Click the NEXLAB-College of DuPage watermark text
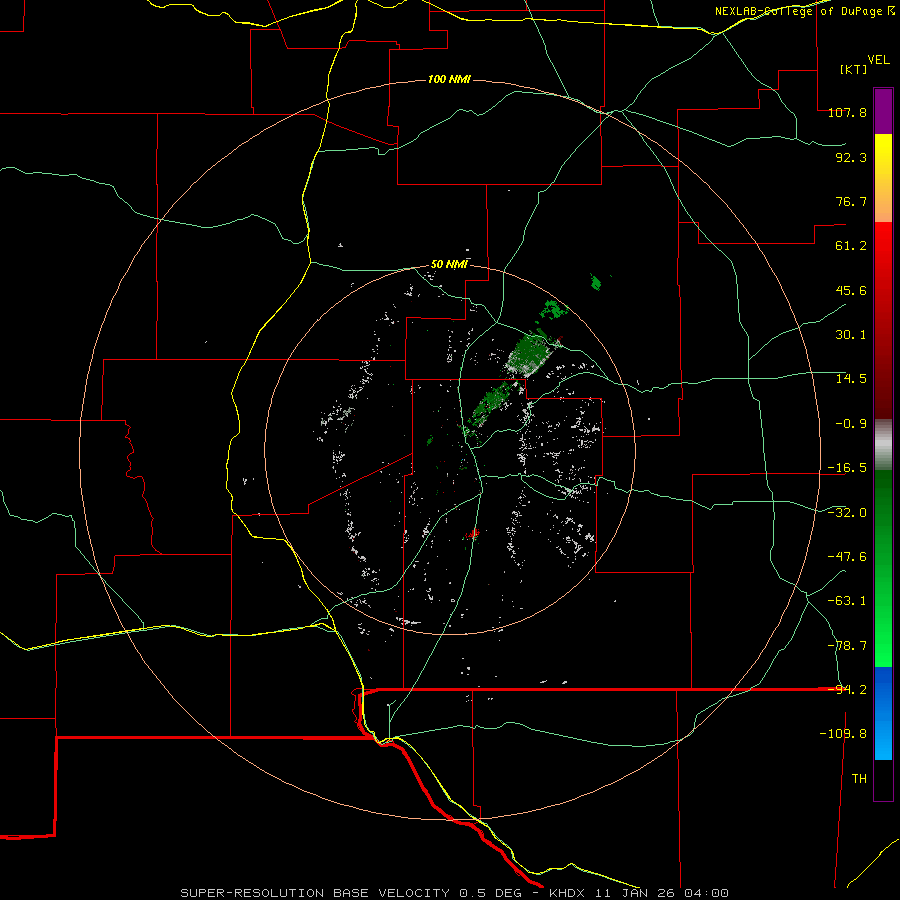This screenshot has width=900, height=900. pos(805,11)
